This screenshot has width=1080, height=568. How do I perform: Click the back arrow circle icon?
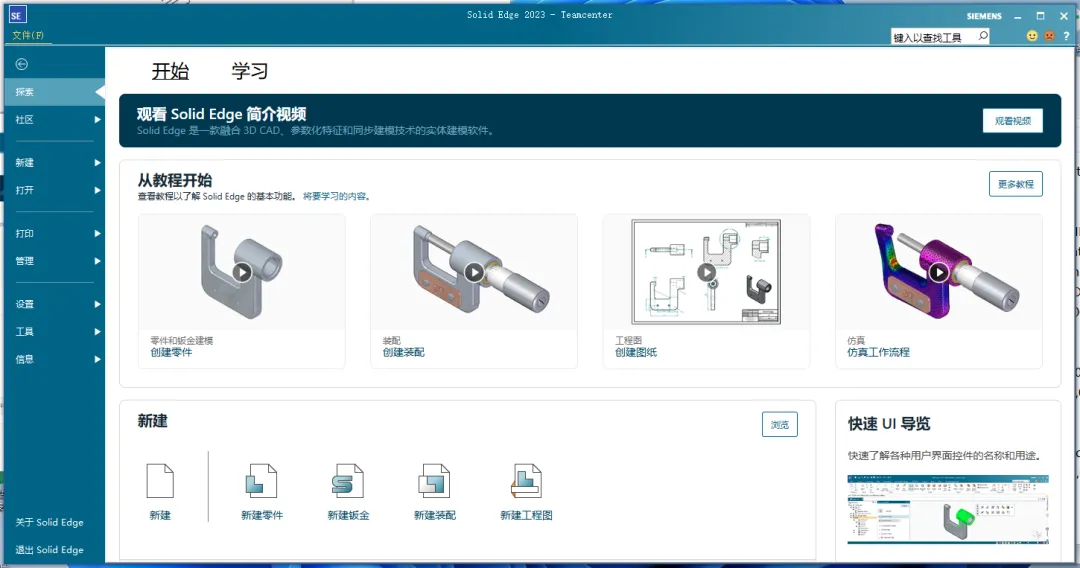(22, 64)
